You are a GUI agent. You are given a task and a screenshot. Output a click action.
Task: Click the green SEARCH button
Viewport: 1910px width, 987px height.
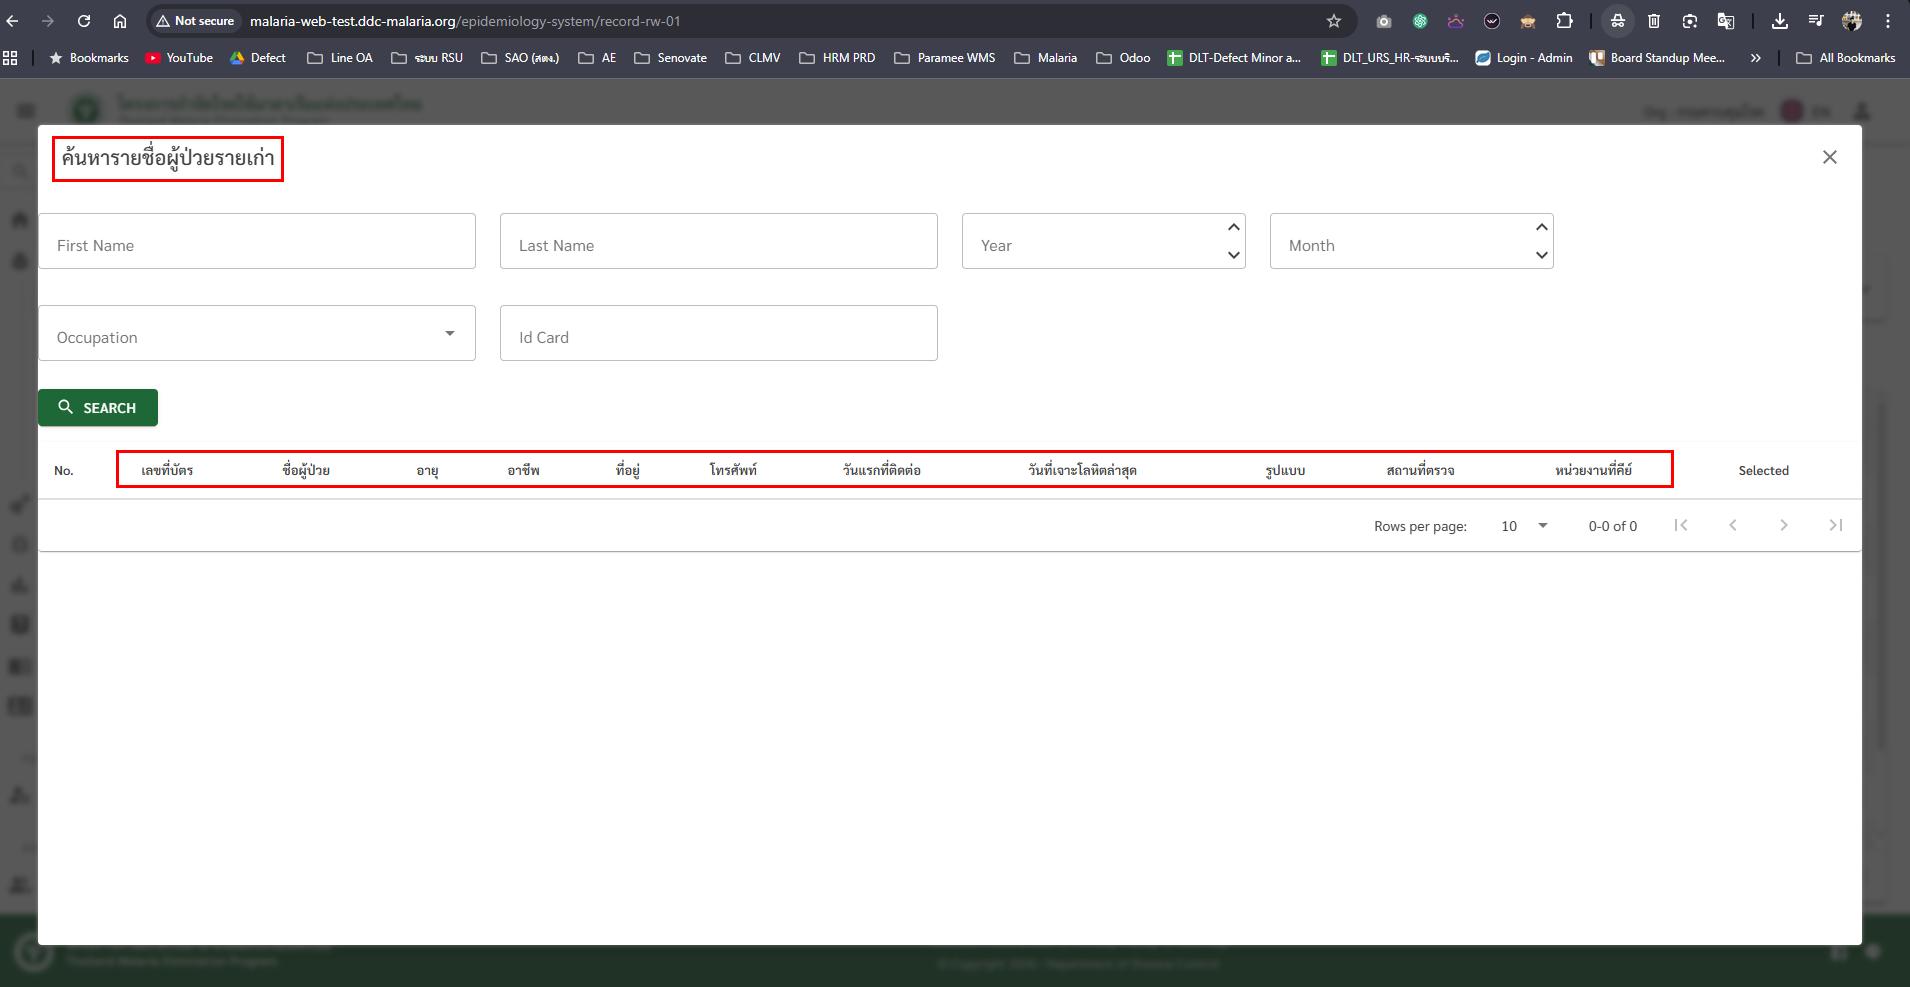tap(98, 408)
